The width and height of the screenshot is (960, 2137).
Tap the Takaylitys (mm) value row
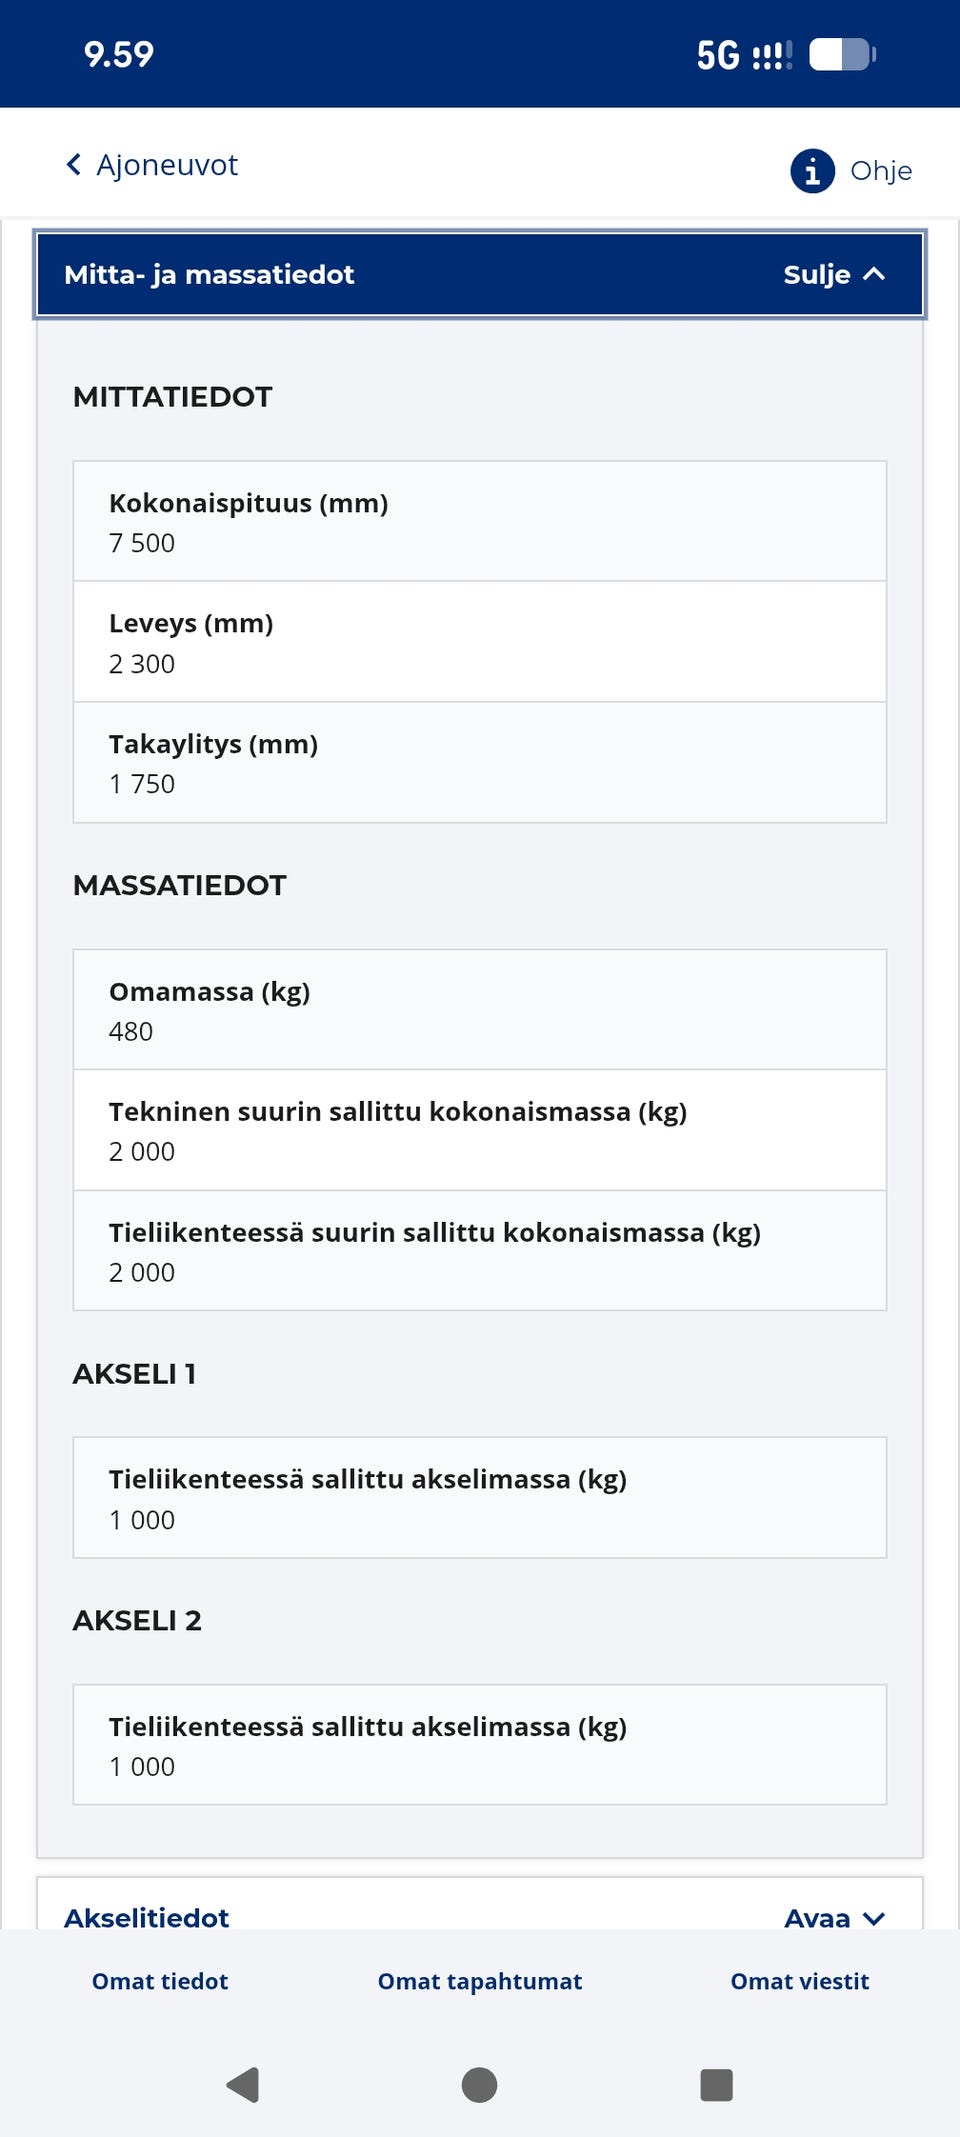point(480,763)
